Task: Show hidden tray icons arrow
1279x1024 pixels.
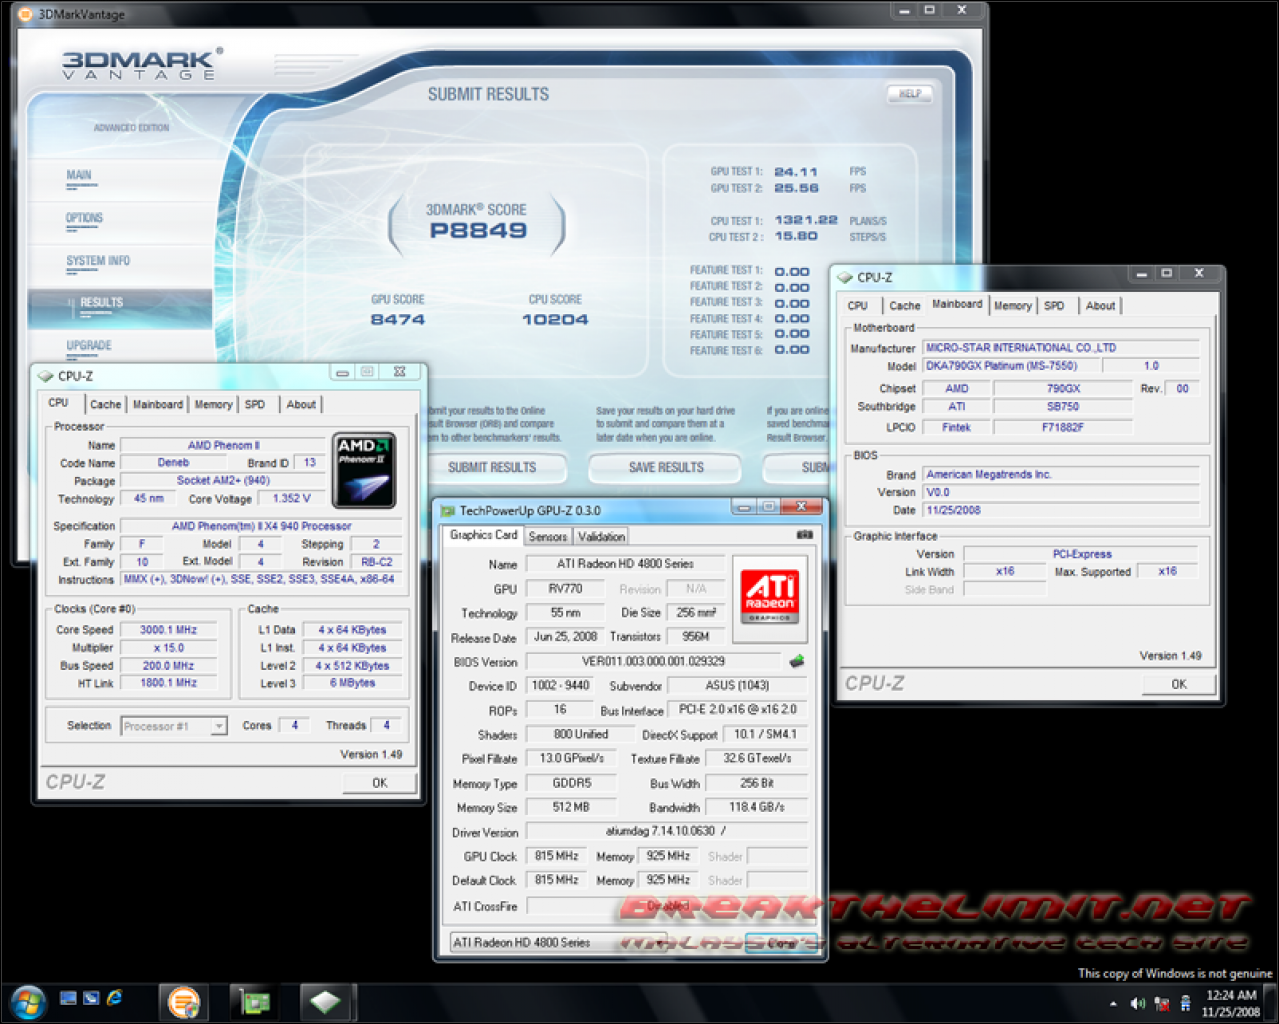Action: (x=1114, y=1004)
